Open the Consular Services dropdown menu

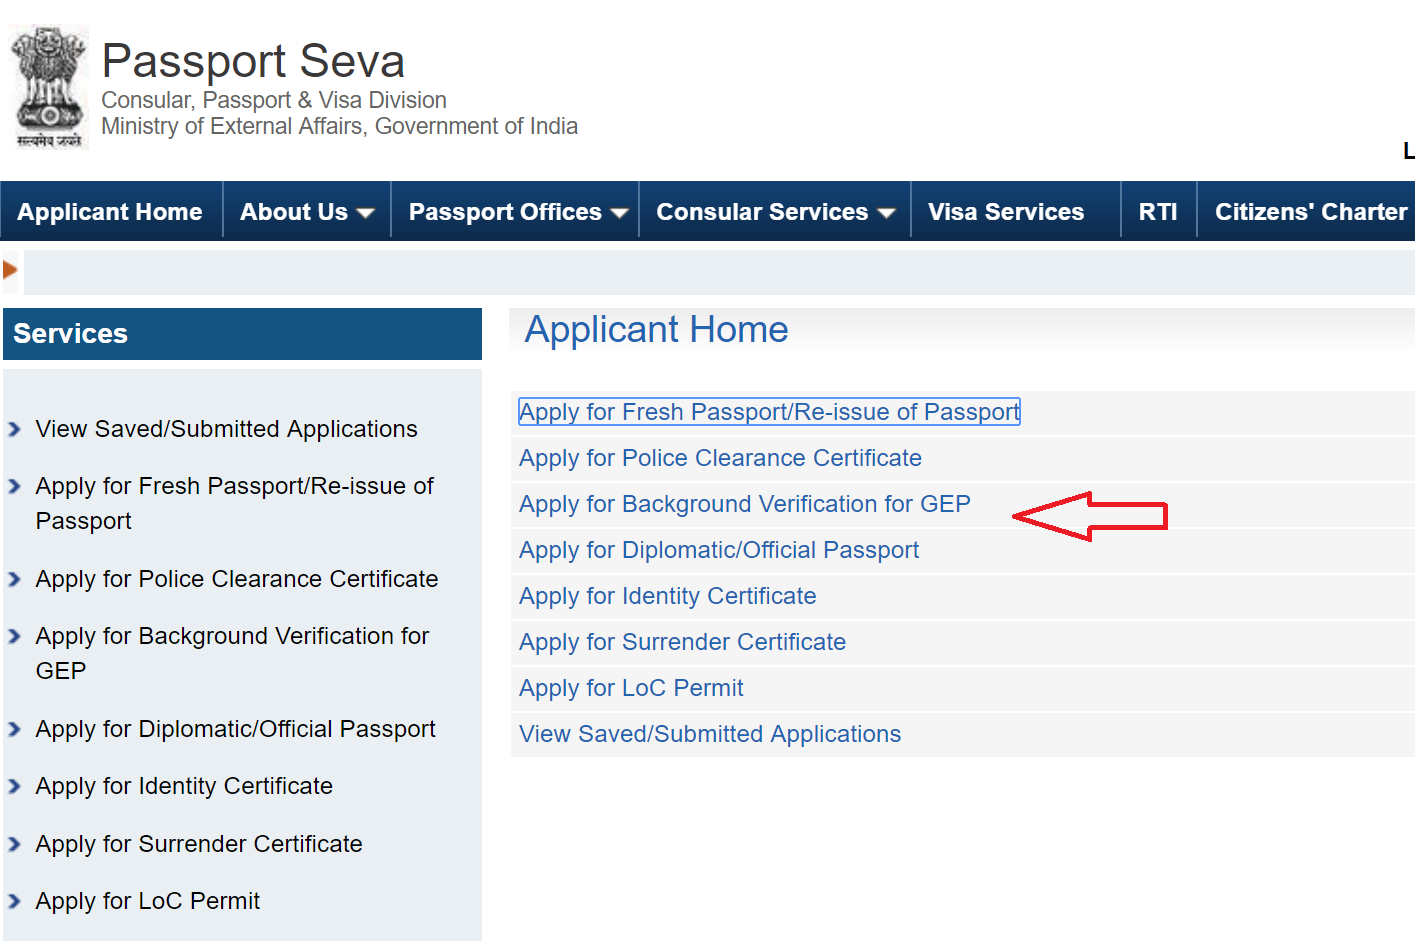click(774, 212)
